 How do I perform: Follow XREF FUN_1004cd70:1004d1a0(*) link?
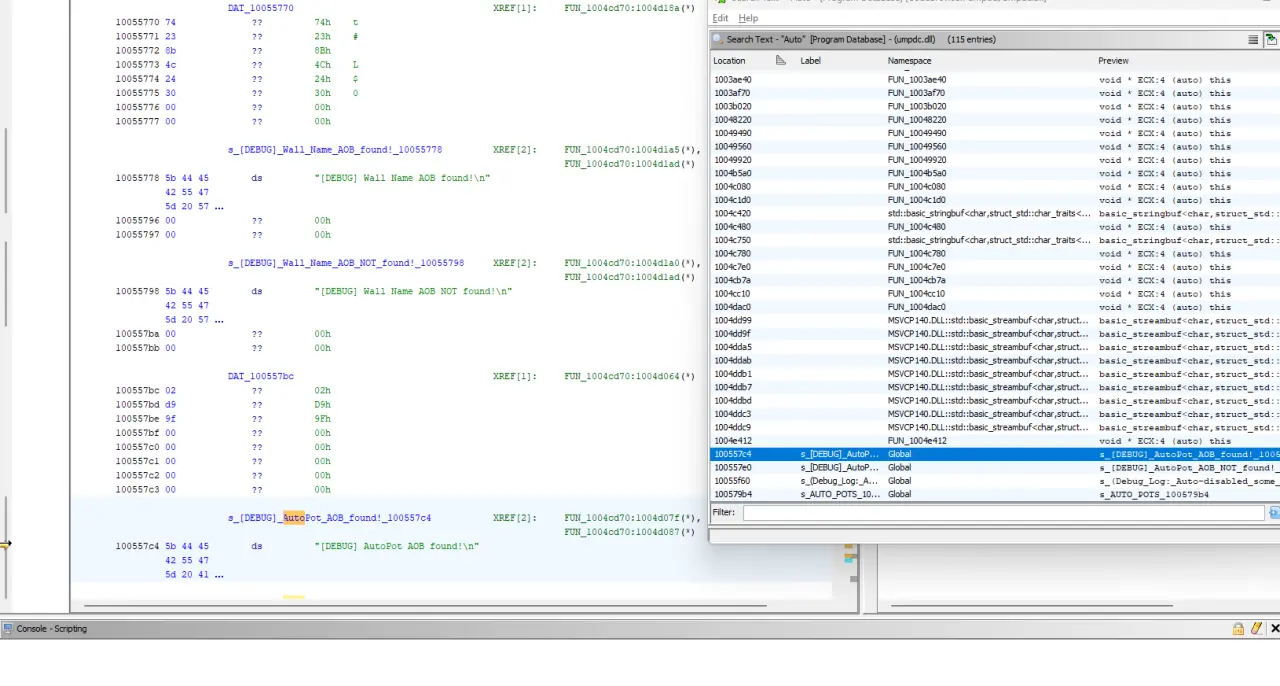click(630, 263)
